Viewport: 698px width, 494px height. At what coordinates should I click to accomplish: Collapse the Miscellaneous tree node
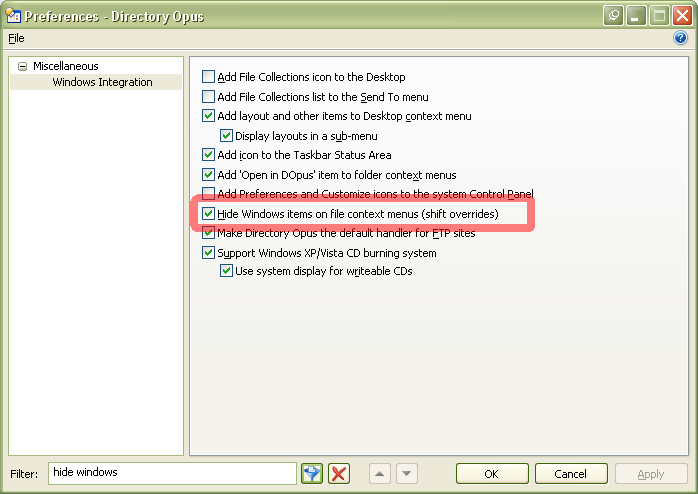coord(22,67)
